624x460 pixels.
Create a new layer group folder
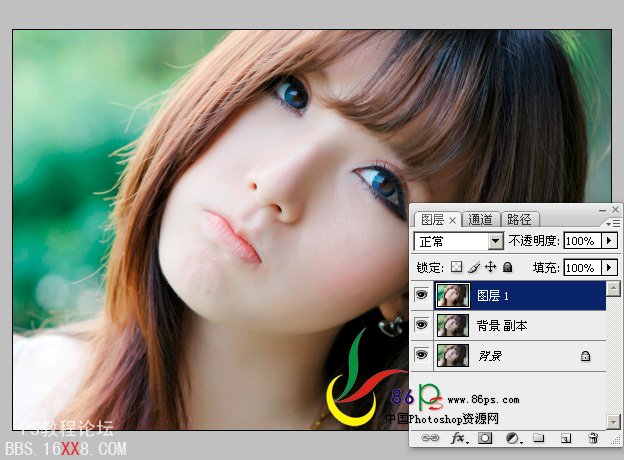coord(538,438)
